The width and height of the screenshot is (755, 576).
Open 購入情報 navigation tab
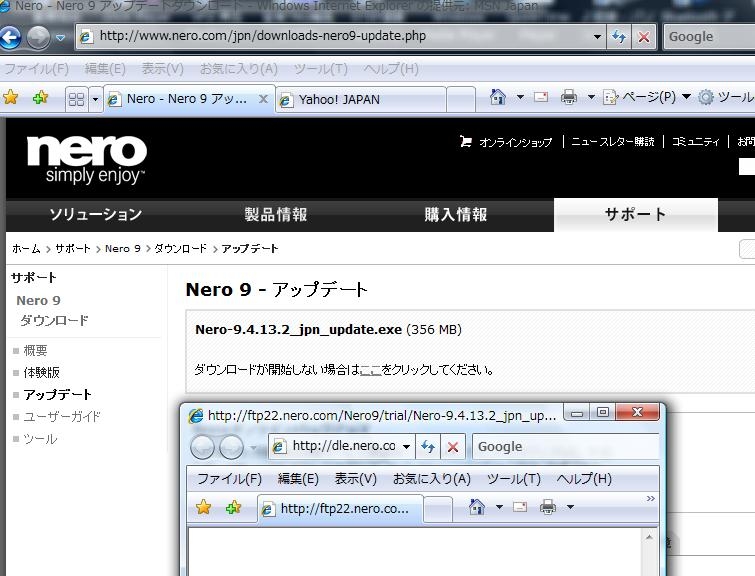point(456,214)
